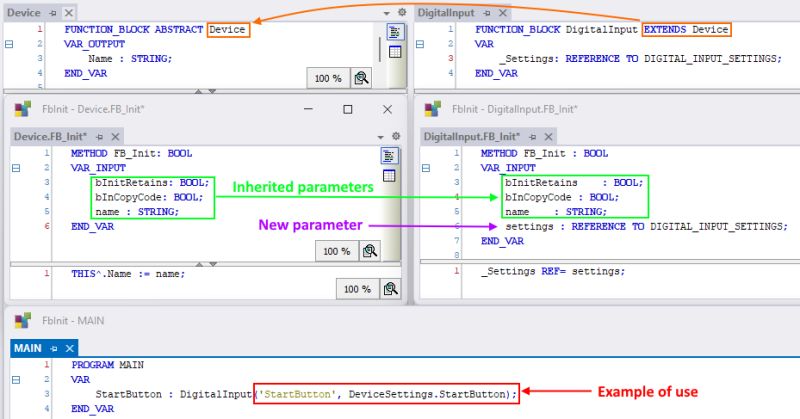The height and width of the screenshot is (419, 800).
Task: Click 'METHOD FB_Init: BOOL' in Device.FB_Init
Action: (x=132, y=154)
